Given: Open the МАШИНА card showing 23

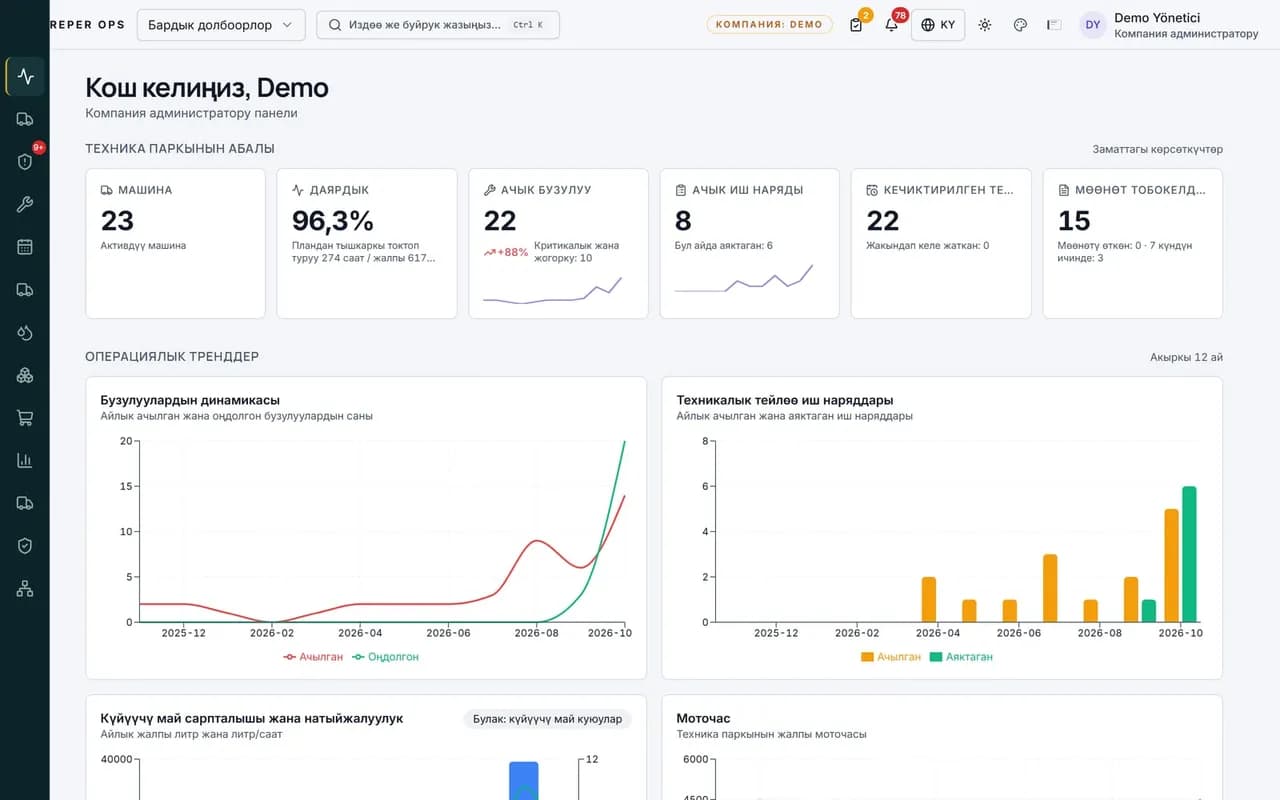Looking at the screenshot, I should tap(175, 243).
